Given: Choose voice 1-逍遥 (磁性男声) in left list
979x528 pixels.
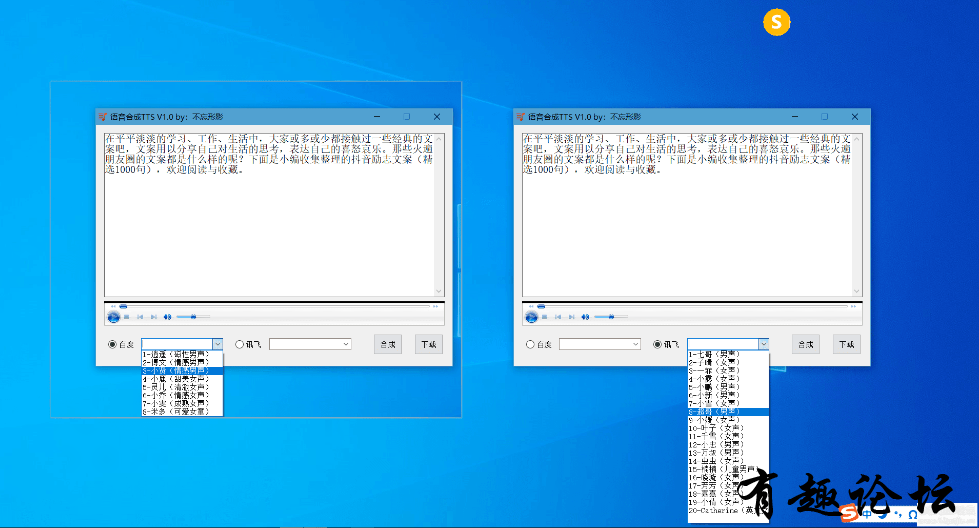Looking at the screenshot, I should coord(182,354).
